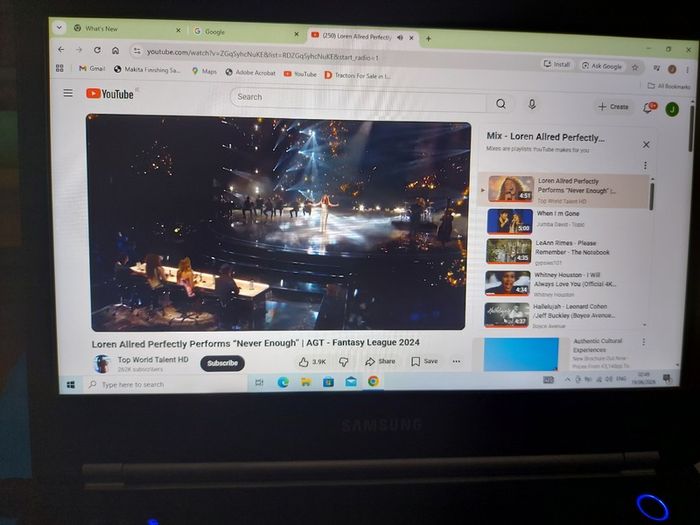Expand the tab search dropdown arrow

point(59,27)
